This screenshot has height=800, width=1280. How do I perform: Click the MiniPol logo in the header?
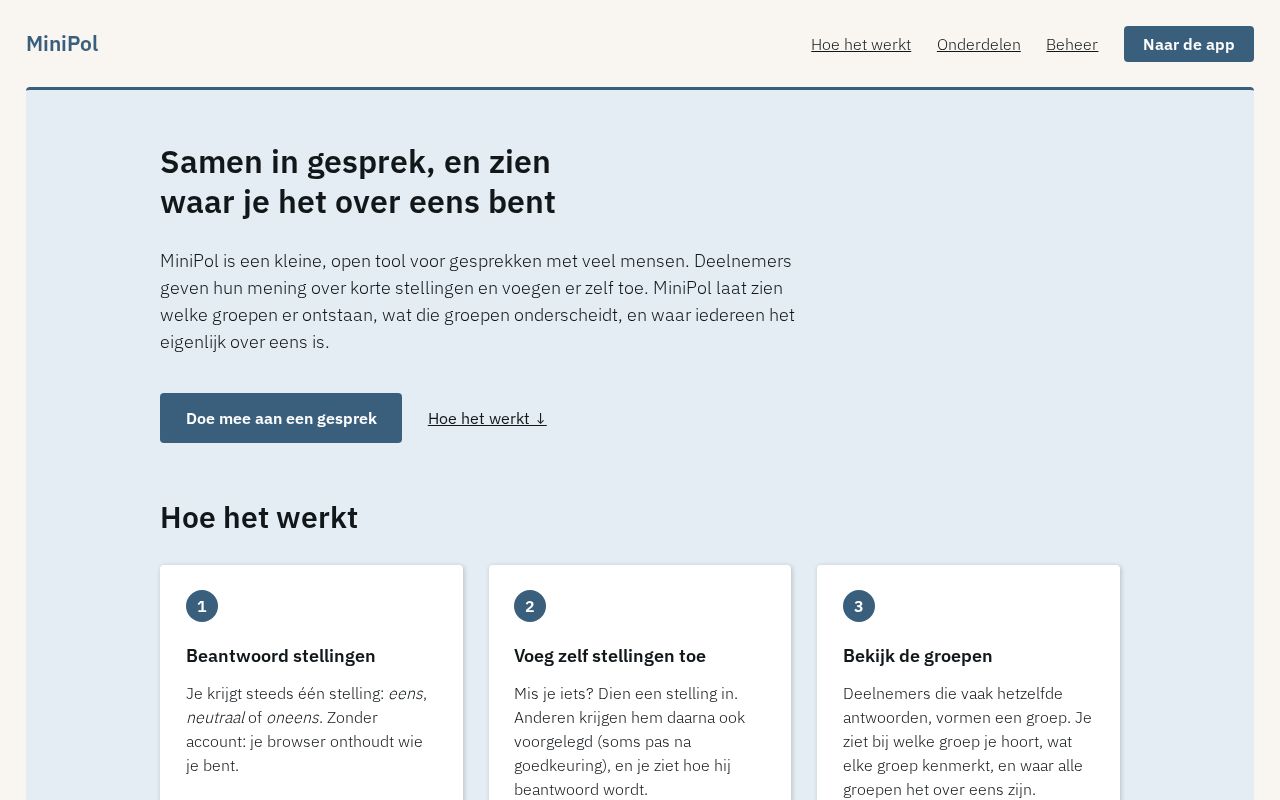pos(62,44)
